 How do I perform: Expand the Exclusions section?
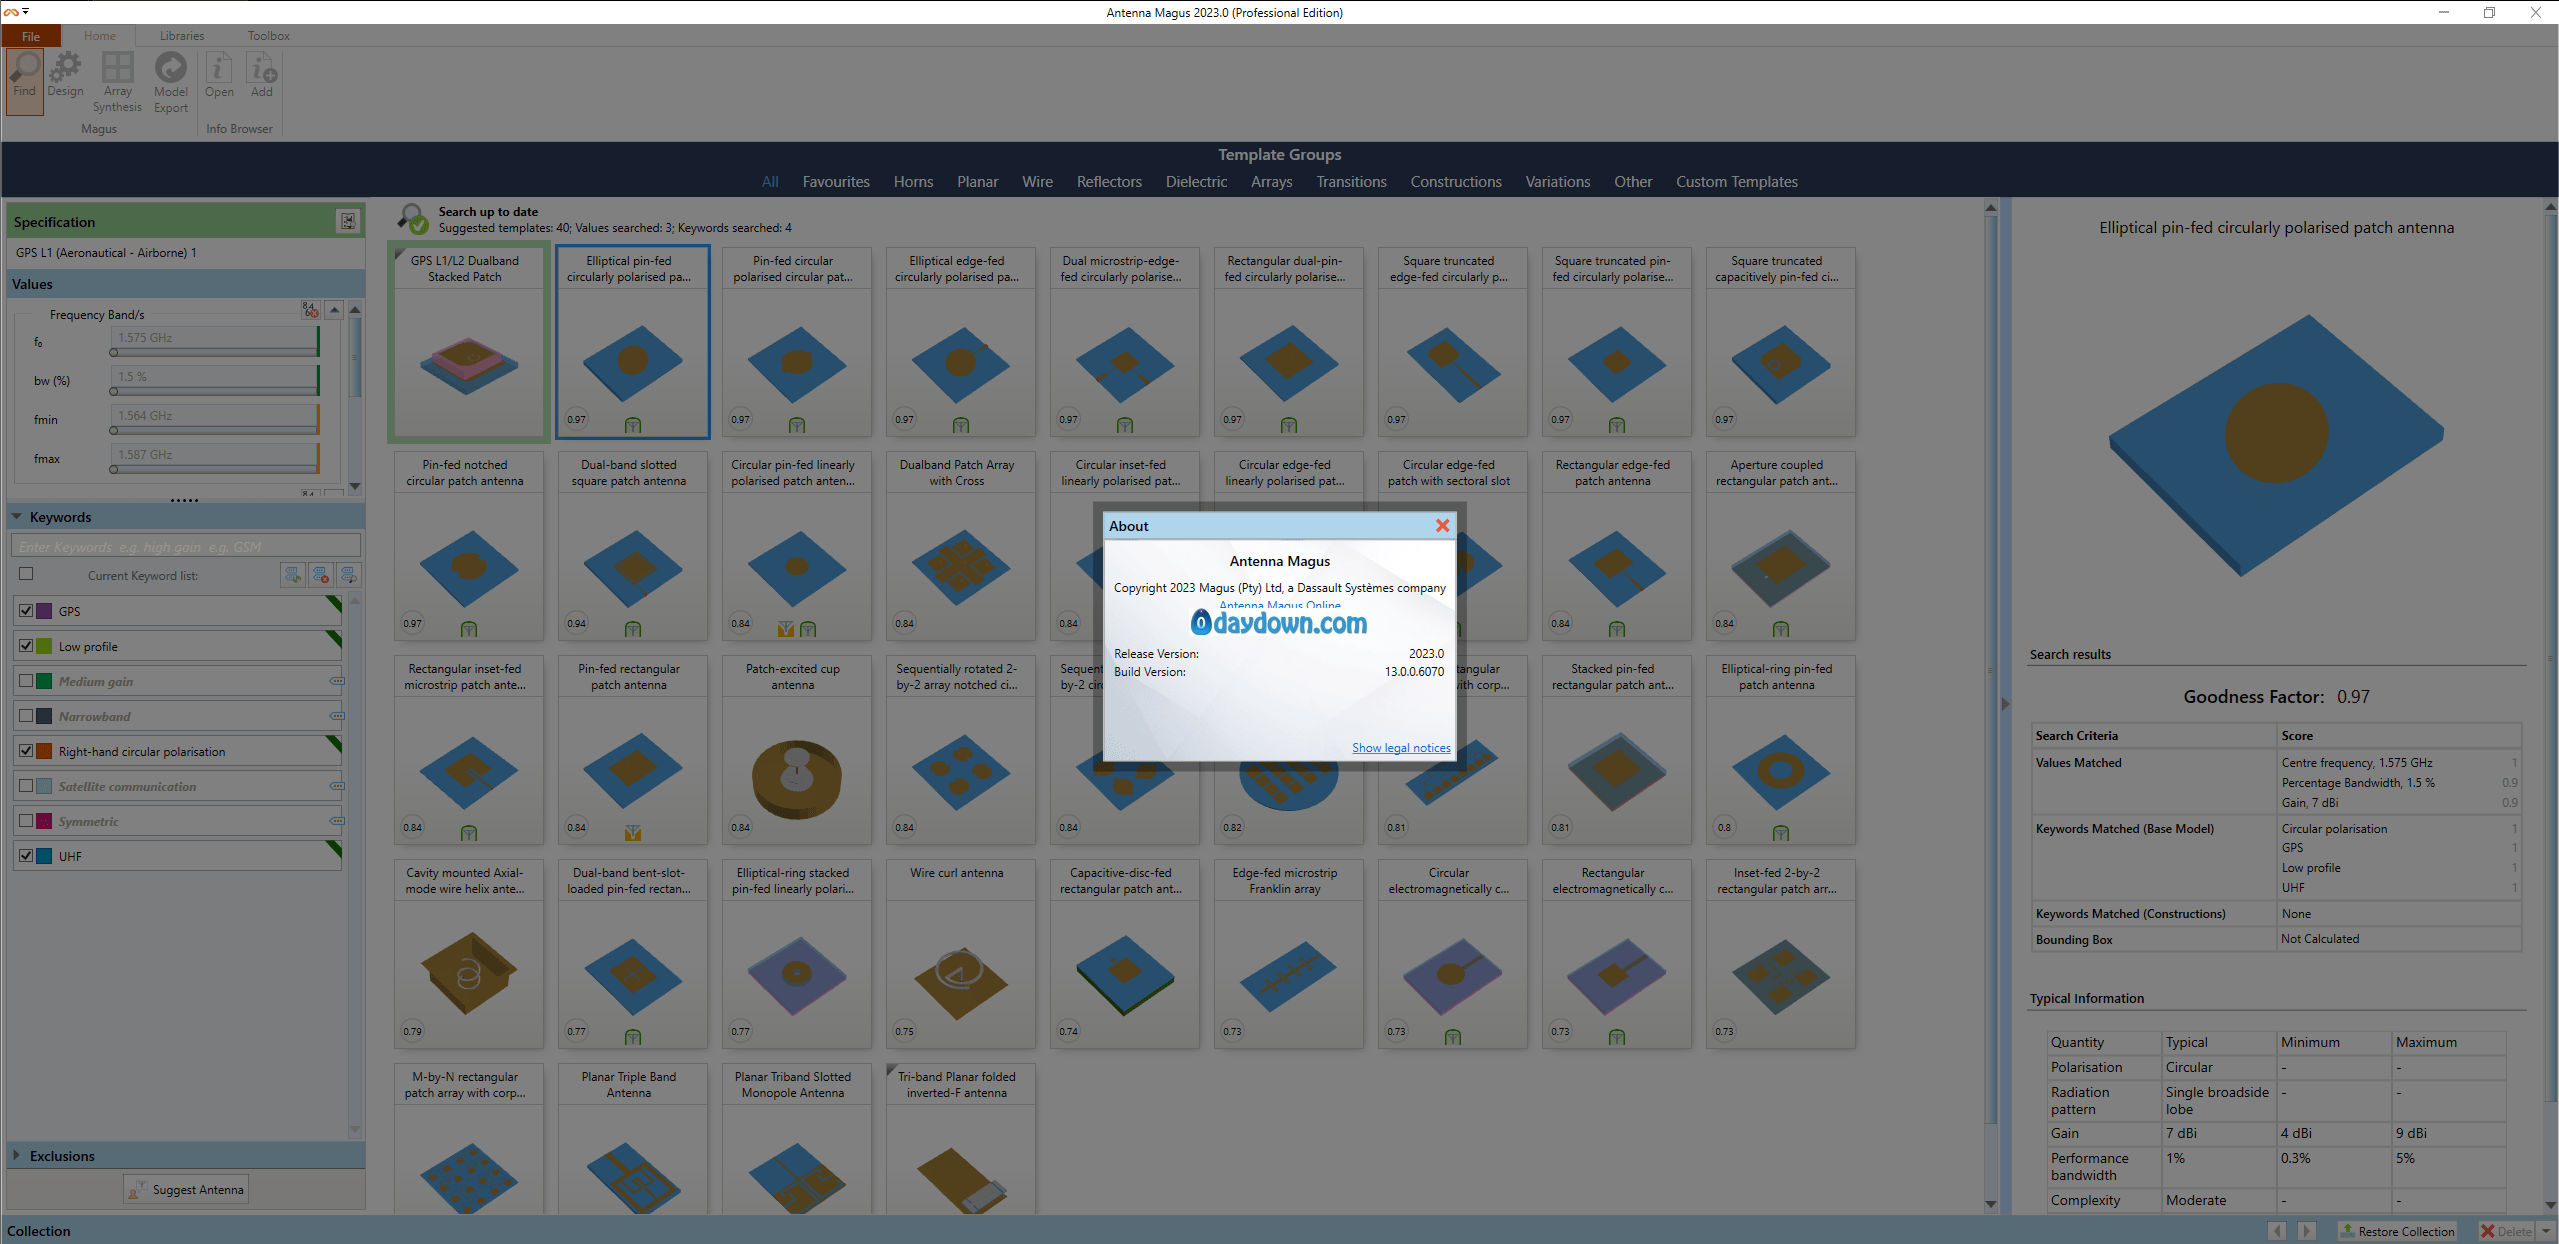pos(16,1155)
